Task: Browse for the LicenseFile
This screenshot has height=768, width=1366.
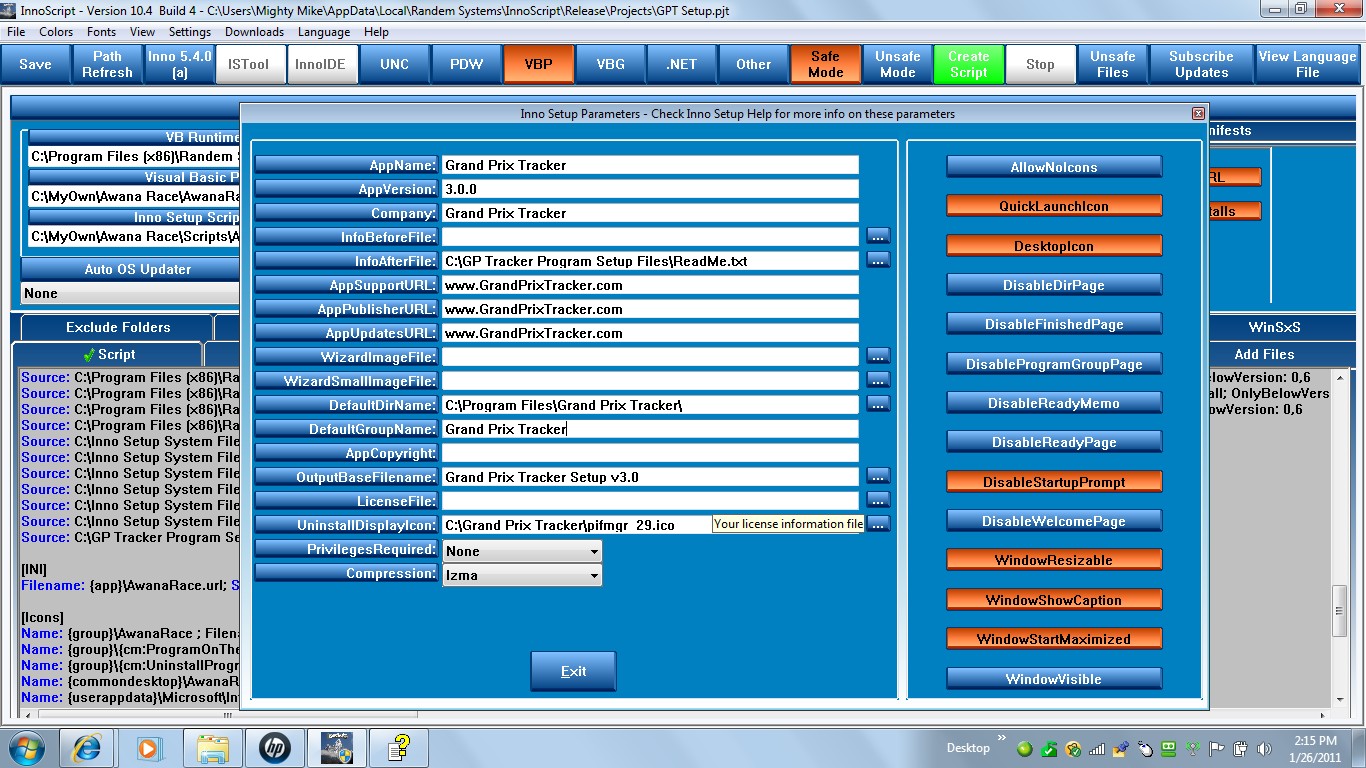Action: [x=878, y=501]
